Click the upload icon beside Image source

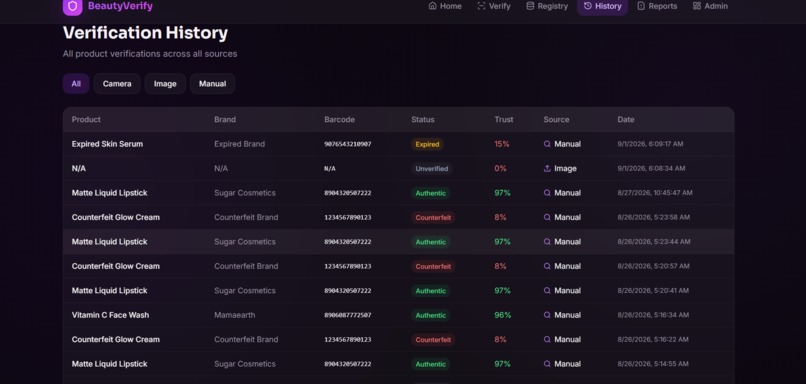click(x=547, y=168)
